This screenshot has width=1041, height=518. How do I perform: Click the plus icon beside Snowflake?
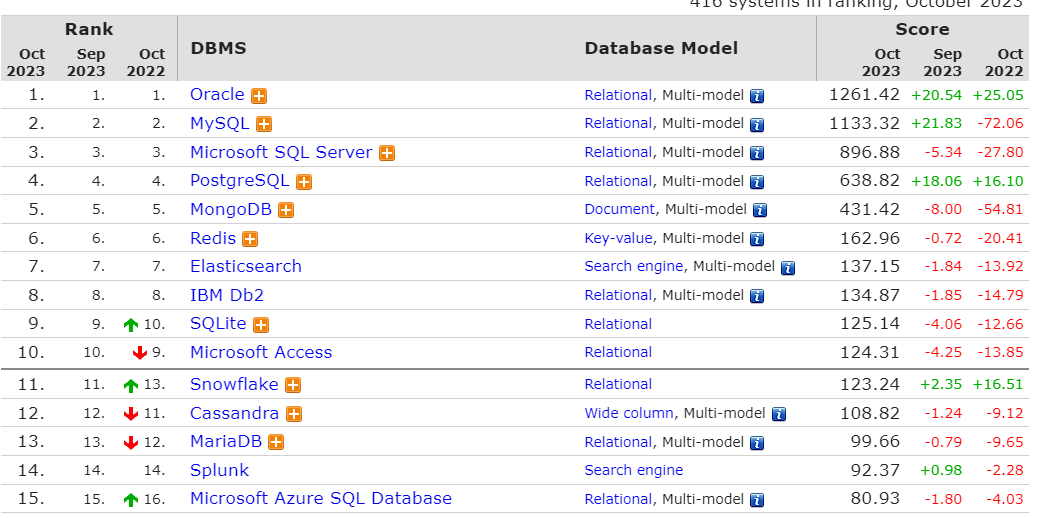pos(293,385)
